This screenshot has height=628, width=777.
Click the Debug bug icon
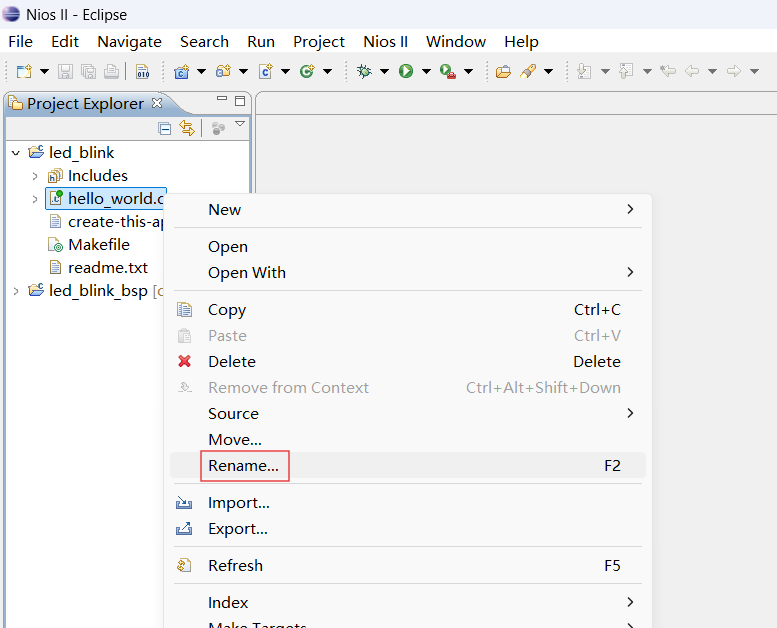coord(364,71)
